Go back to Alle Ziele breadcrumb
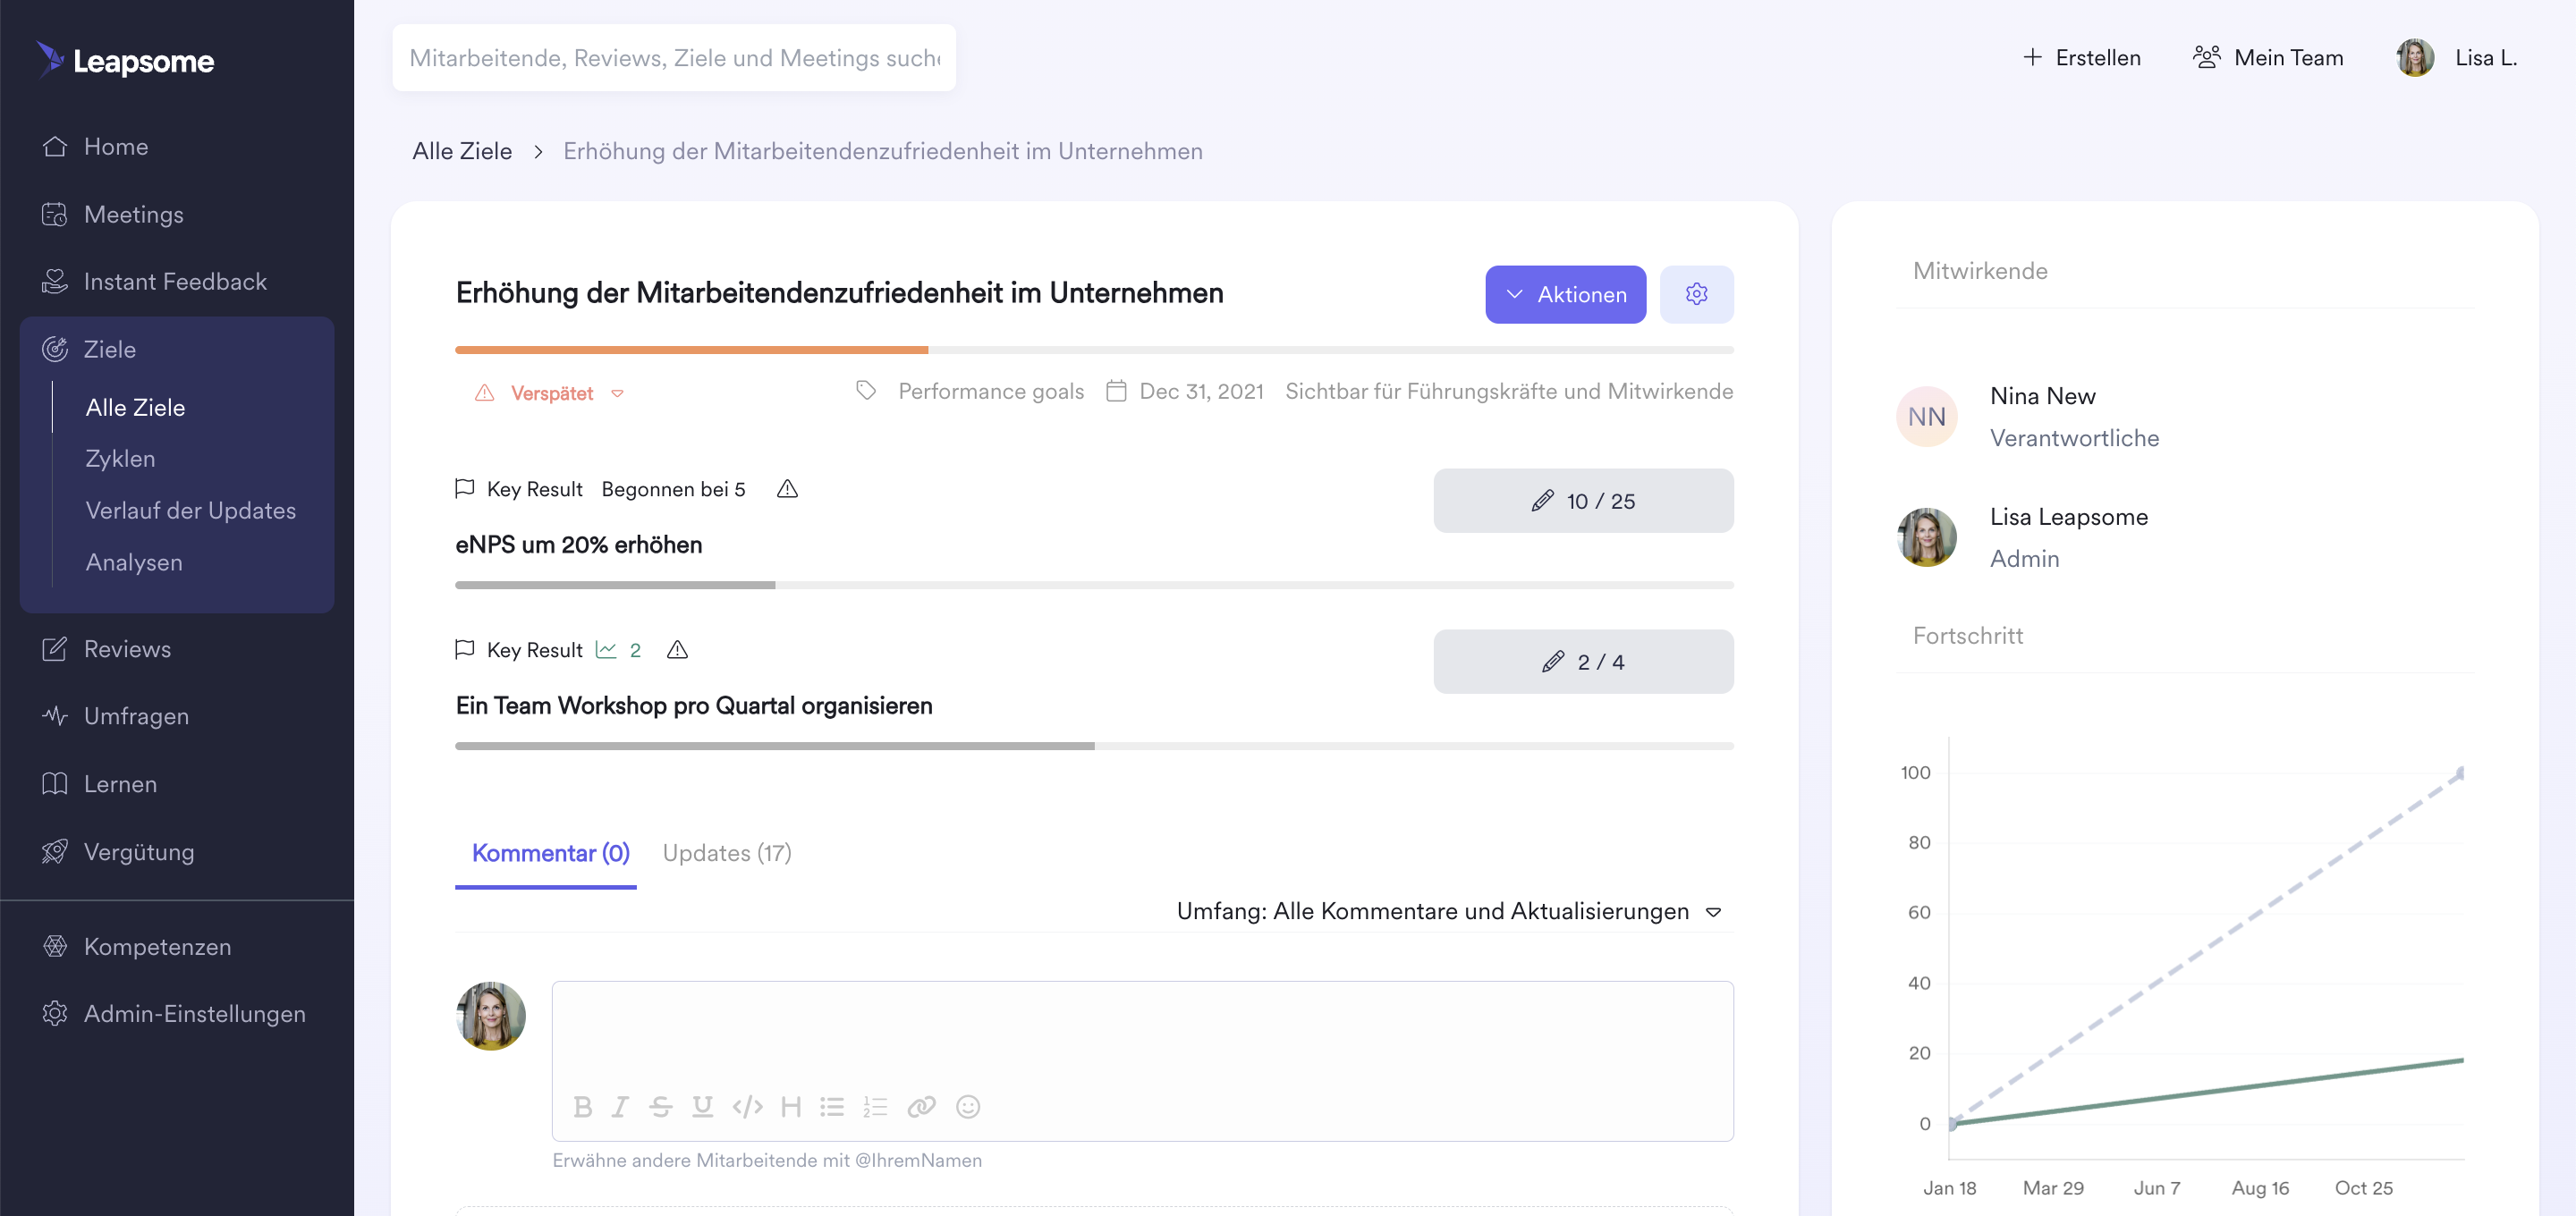Screen dimensions: 2576x1216 click(462, 151)
